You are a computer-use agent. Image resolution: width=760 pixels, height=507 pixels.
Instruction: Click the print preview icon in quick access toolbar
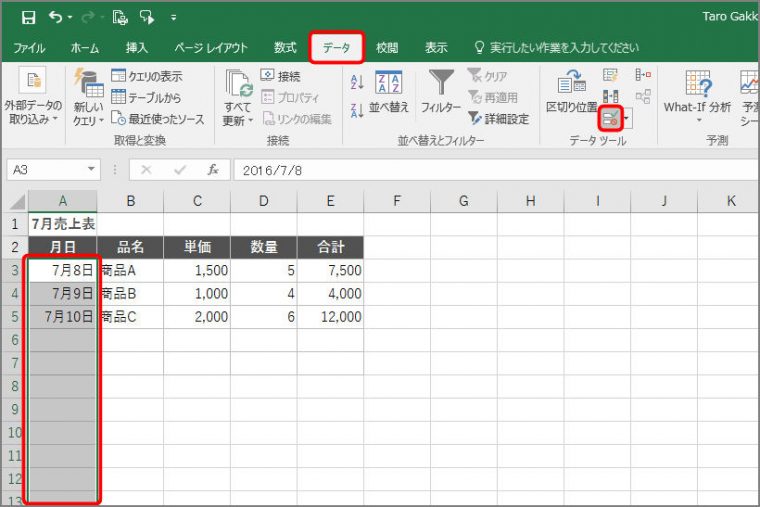pyautogui.click(x=120, y=17)
